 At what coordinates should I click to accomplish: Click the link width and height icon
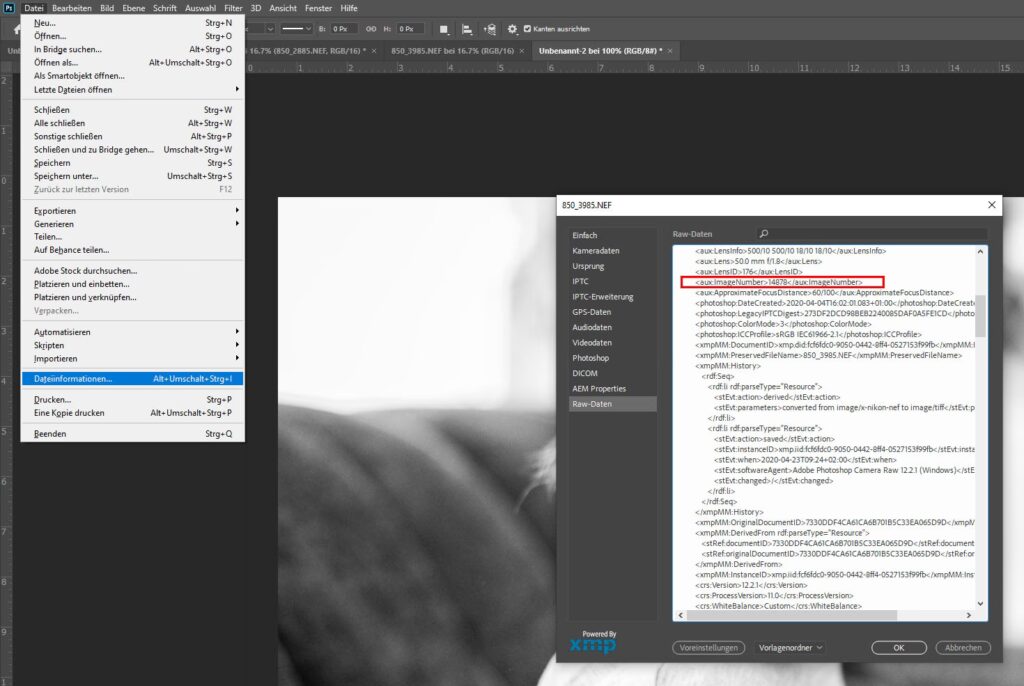tap(372, 29)
